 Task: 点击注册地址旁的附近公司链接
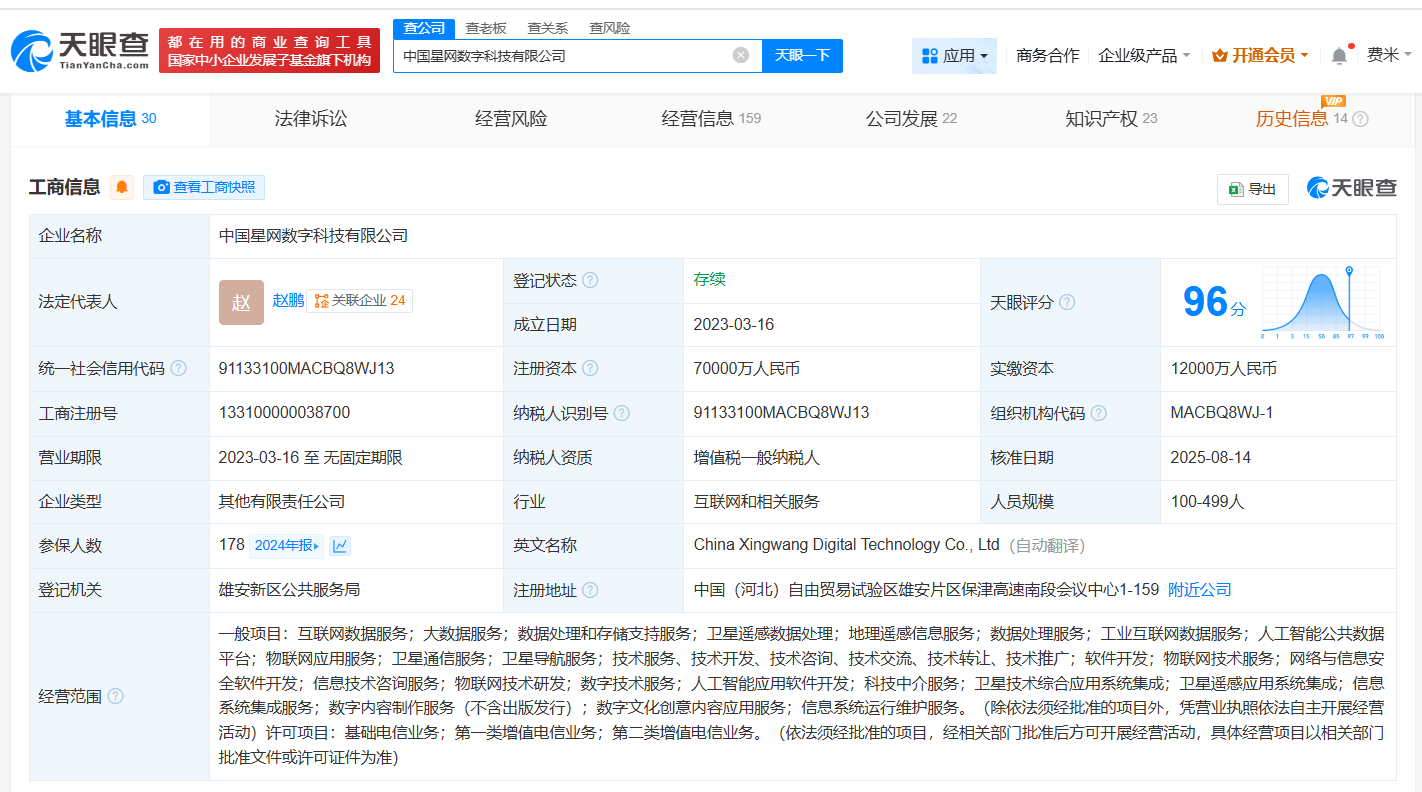click(1199, 589)
